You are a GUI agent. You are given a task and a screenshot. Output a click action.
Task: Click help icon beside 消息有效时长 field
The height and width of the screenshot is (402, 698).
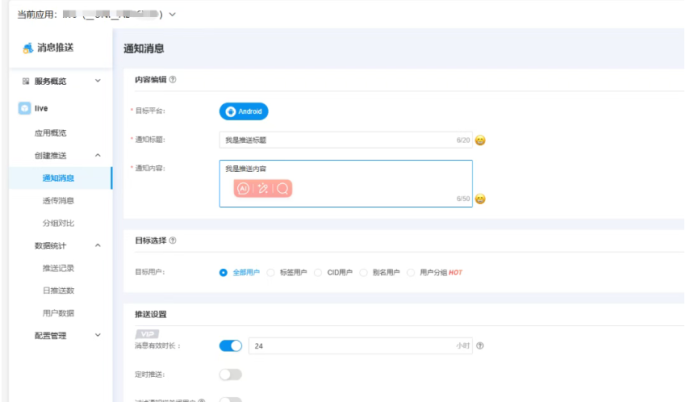pos(481,347)
